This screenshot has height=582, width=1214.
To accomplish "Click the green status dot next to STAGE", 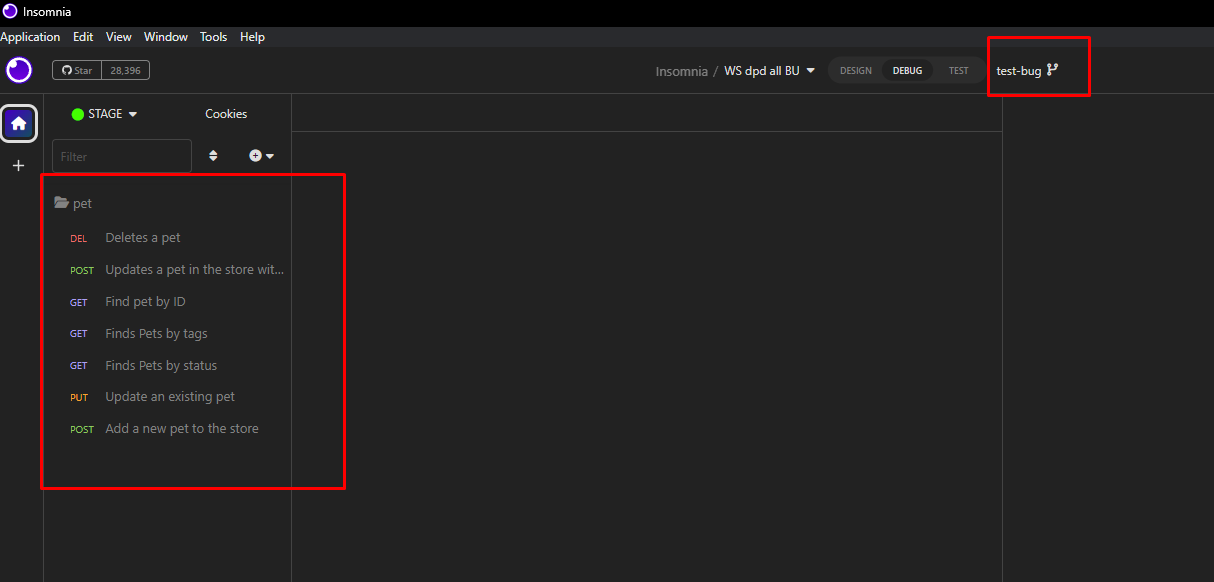I will 78,114.
